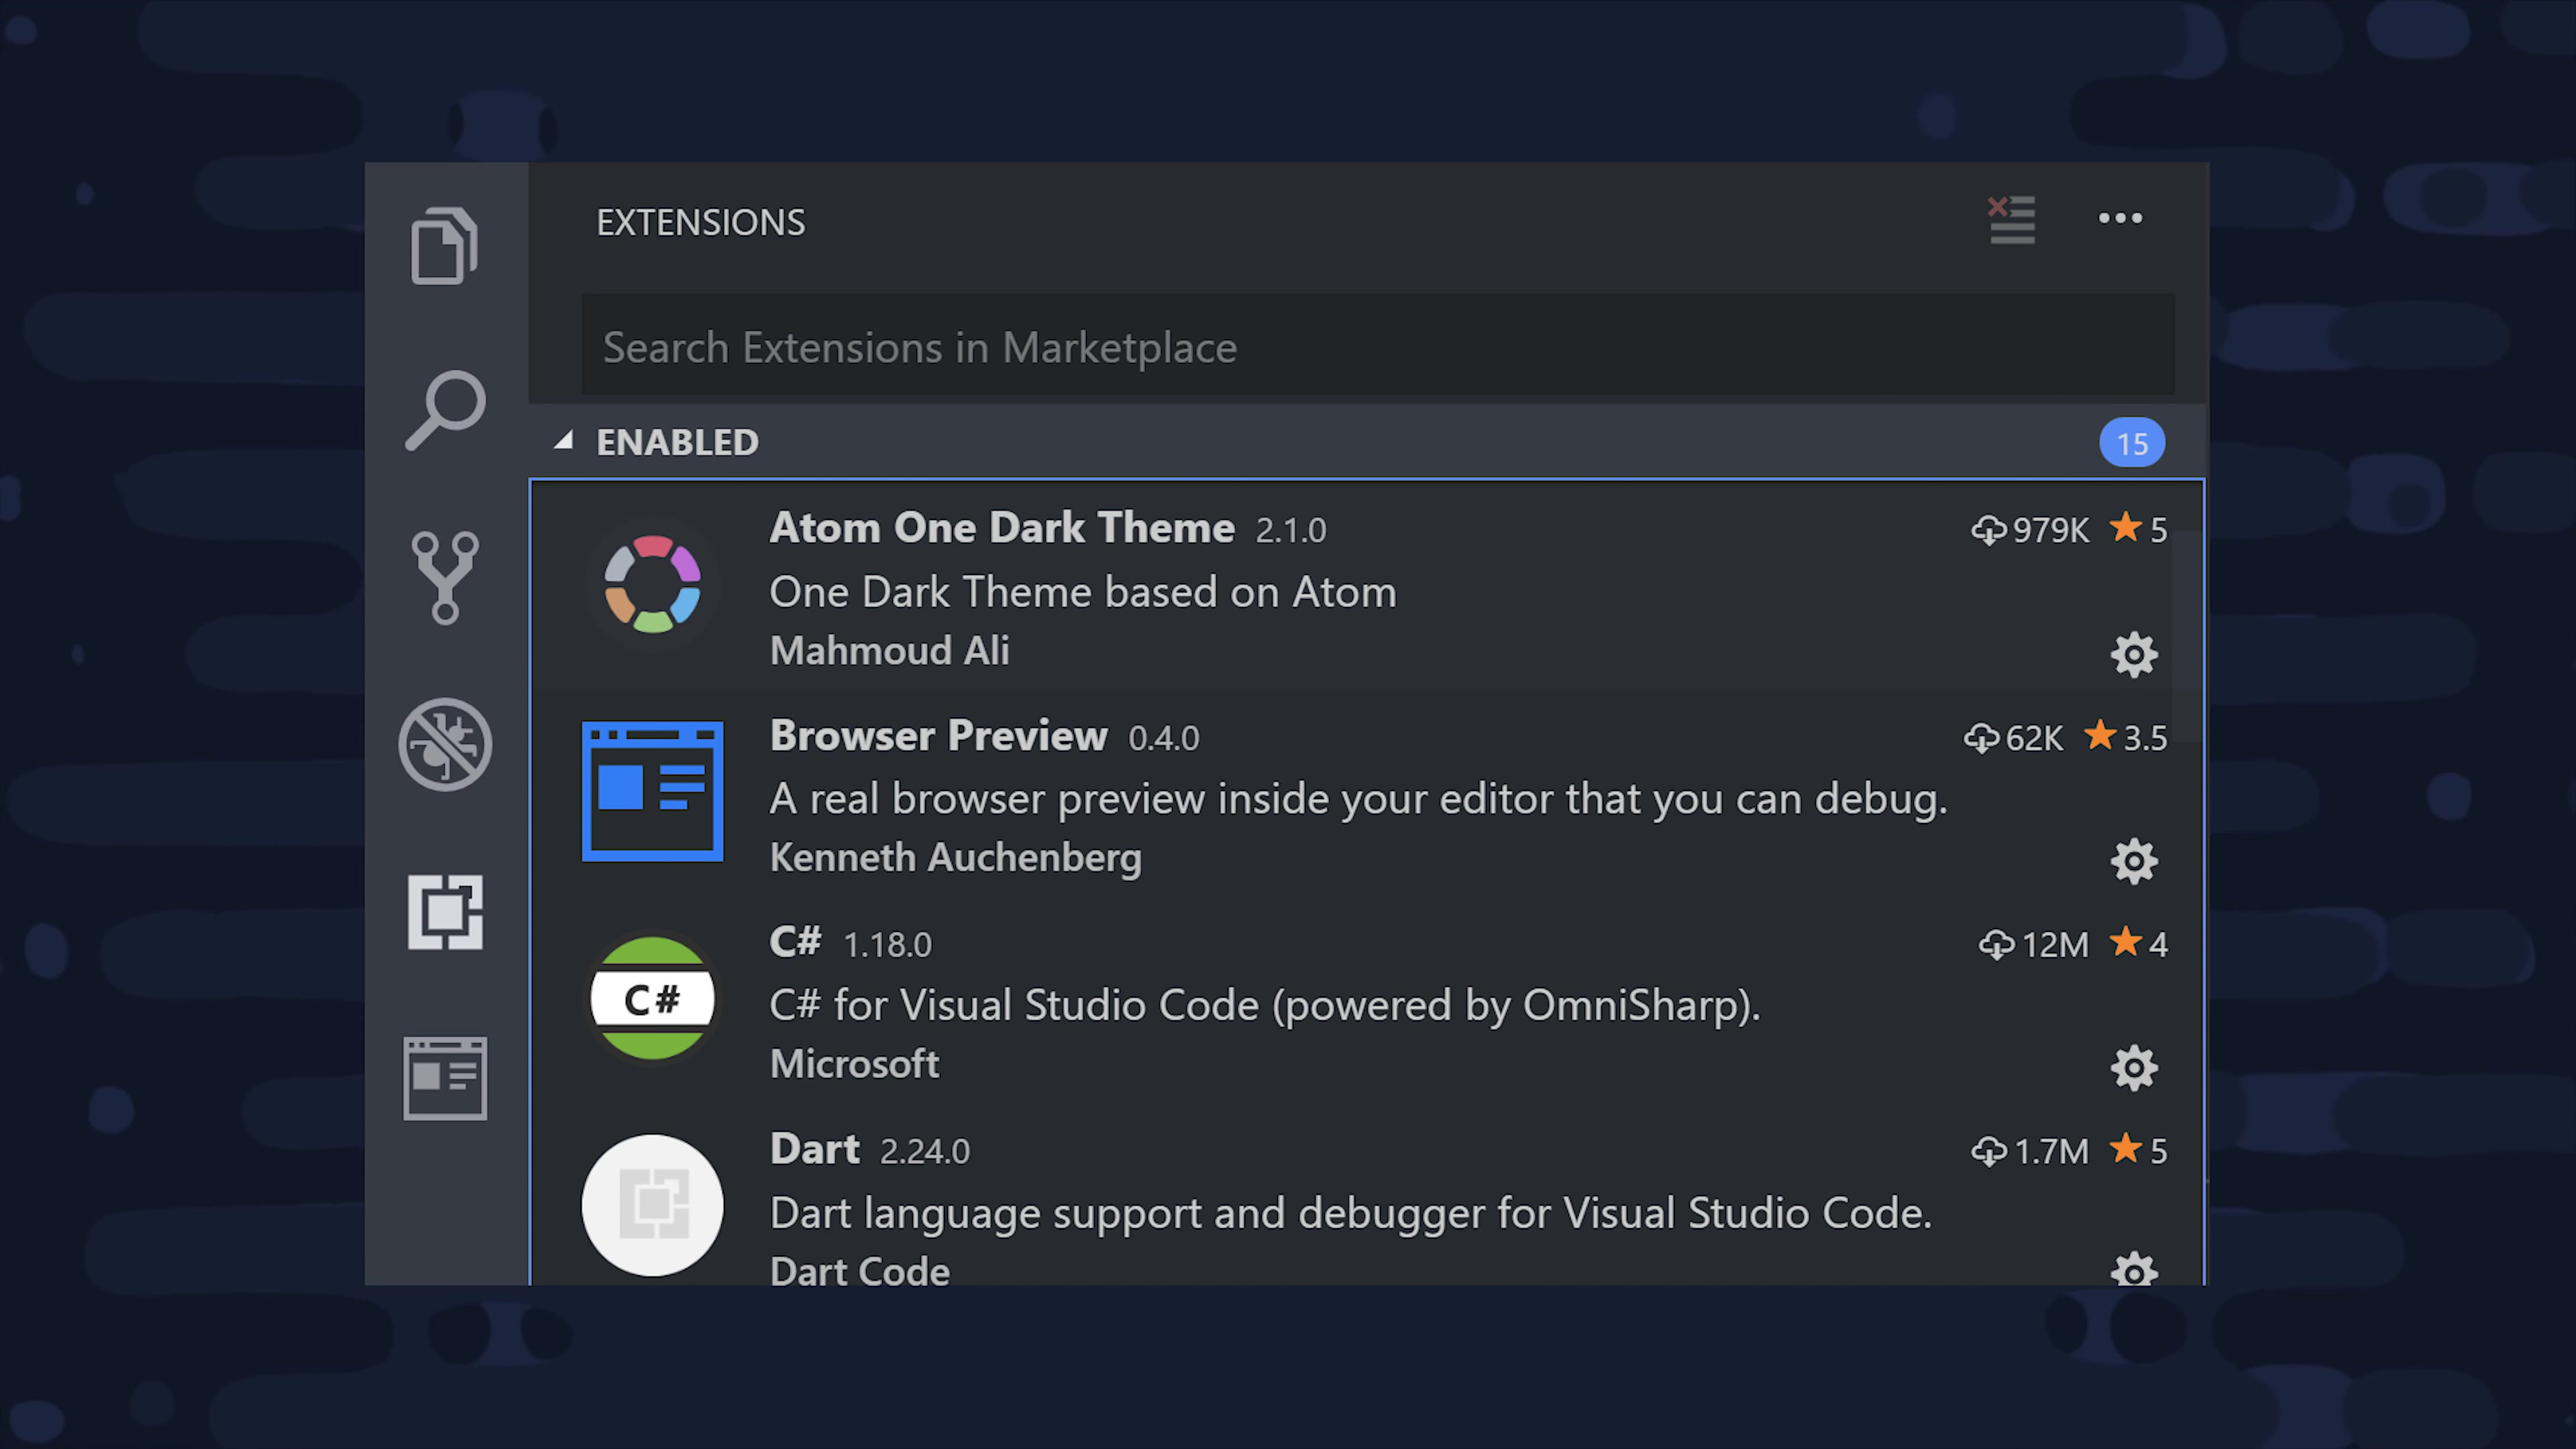This screenshot has height=1449, width=2576.
Task: Click the 979K download count
Action: 2050,530
